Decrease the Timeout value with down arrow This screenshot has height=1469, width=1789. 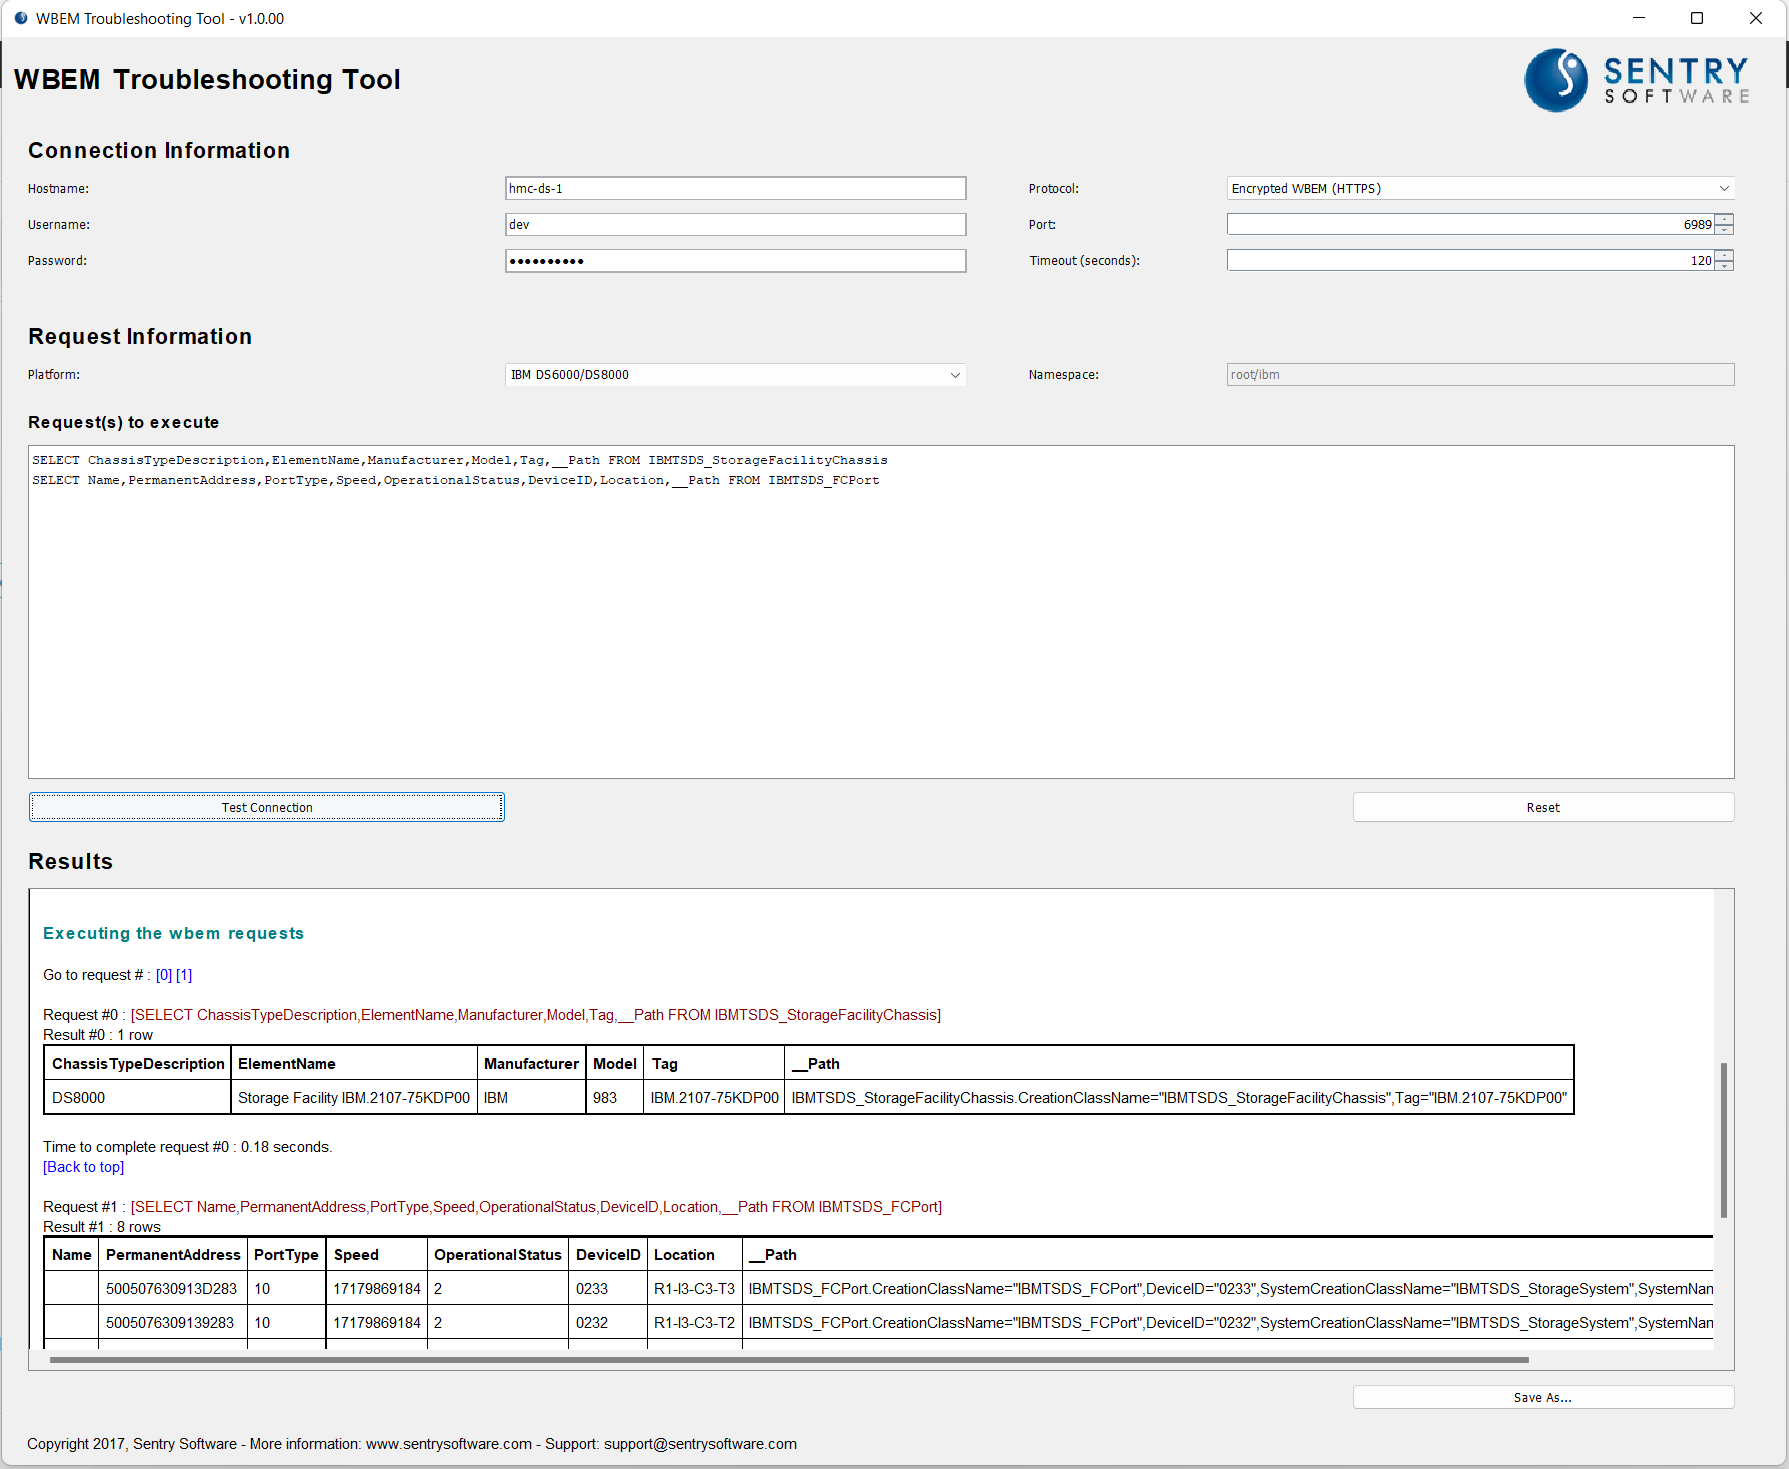[x=1725, y=266]
